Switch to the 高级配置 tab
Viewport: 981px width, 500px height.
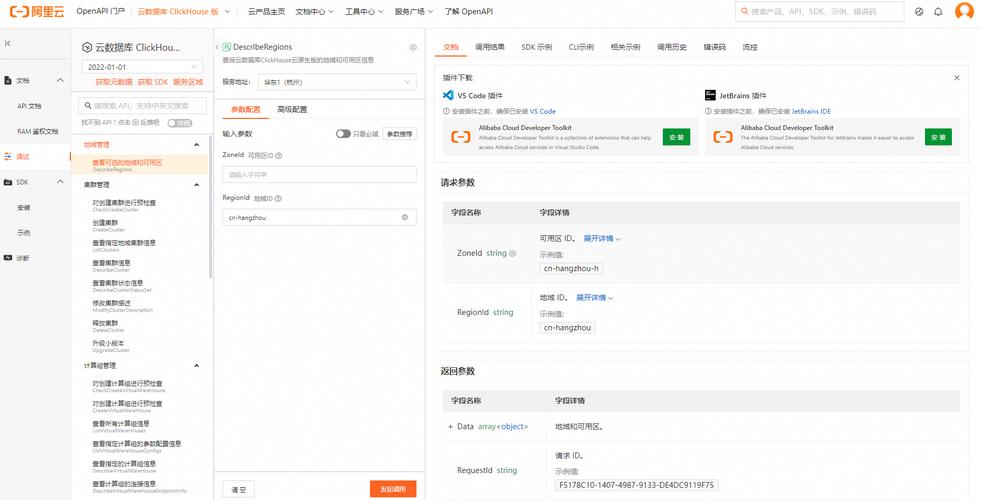point(292,110)
